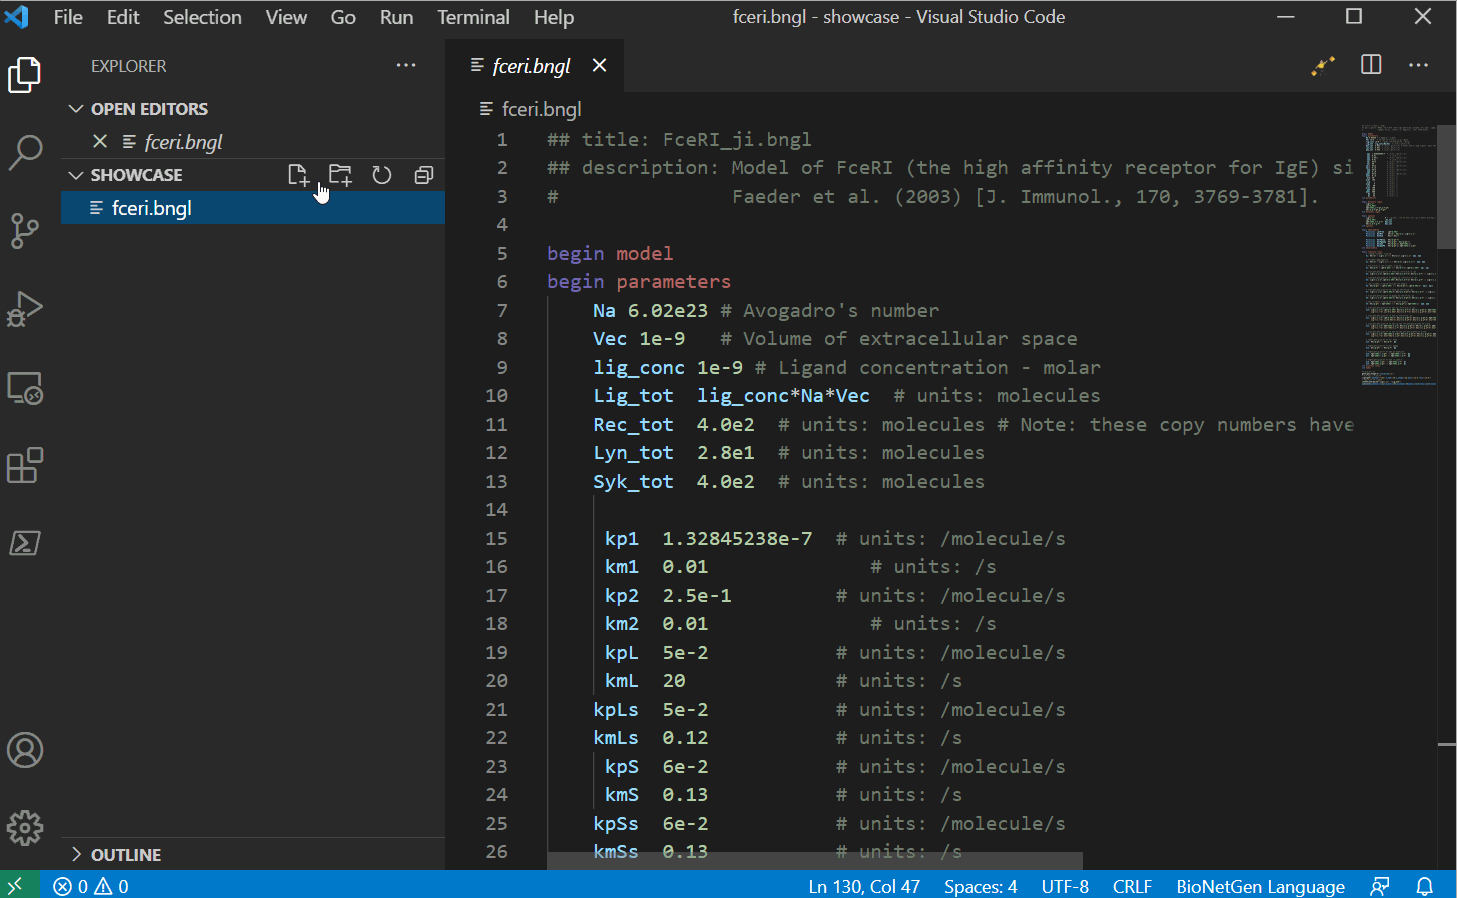Open the Accounts menu
Viewport: 1457px width, 898px height.
click(x=24, y=750)
